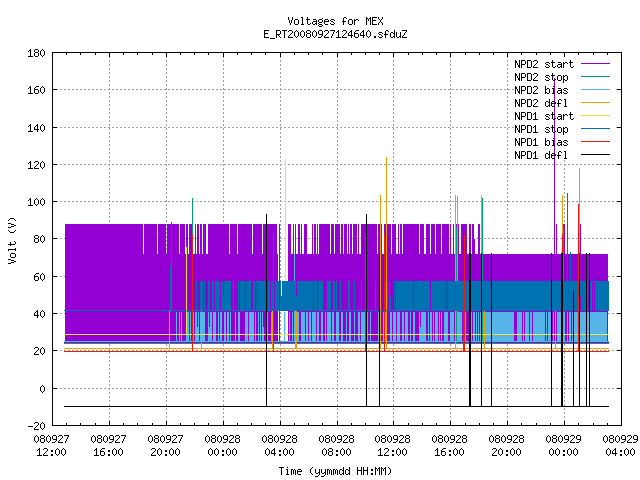Click the black line sample for NPD1 defl
Viewport: 640px width, 480px height.
(x=595, y=155)
